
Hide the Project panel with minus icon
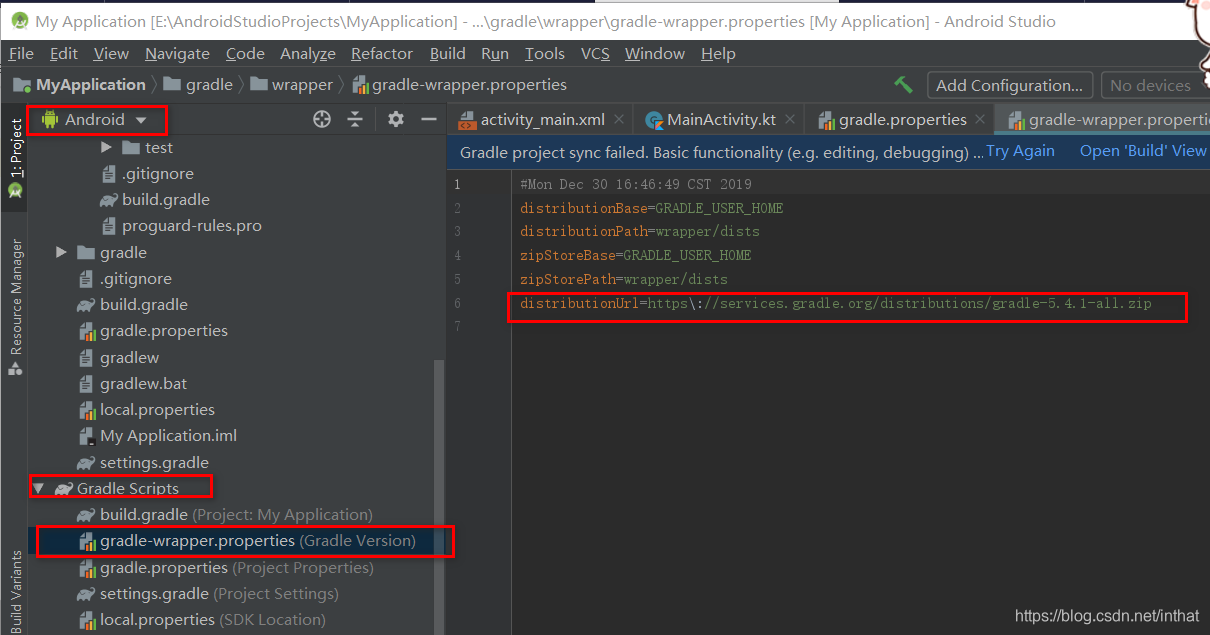[429, 119]
